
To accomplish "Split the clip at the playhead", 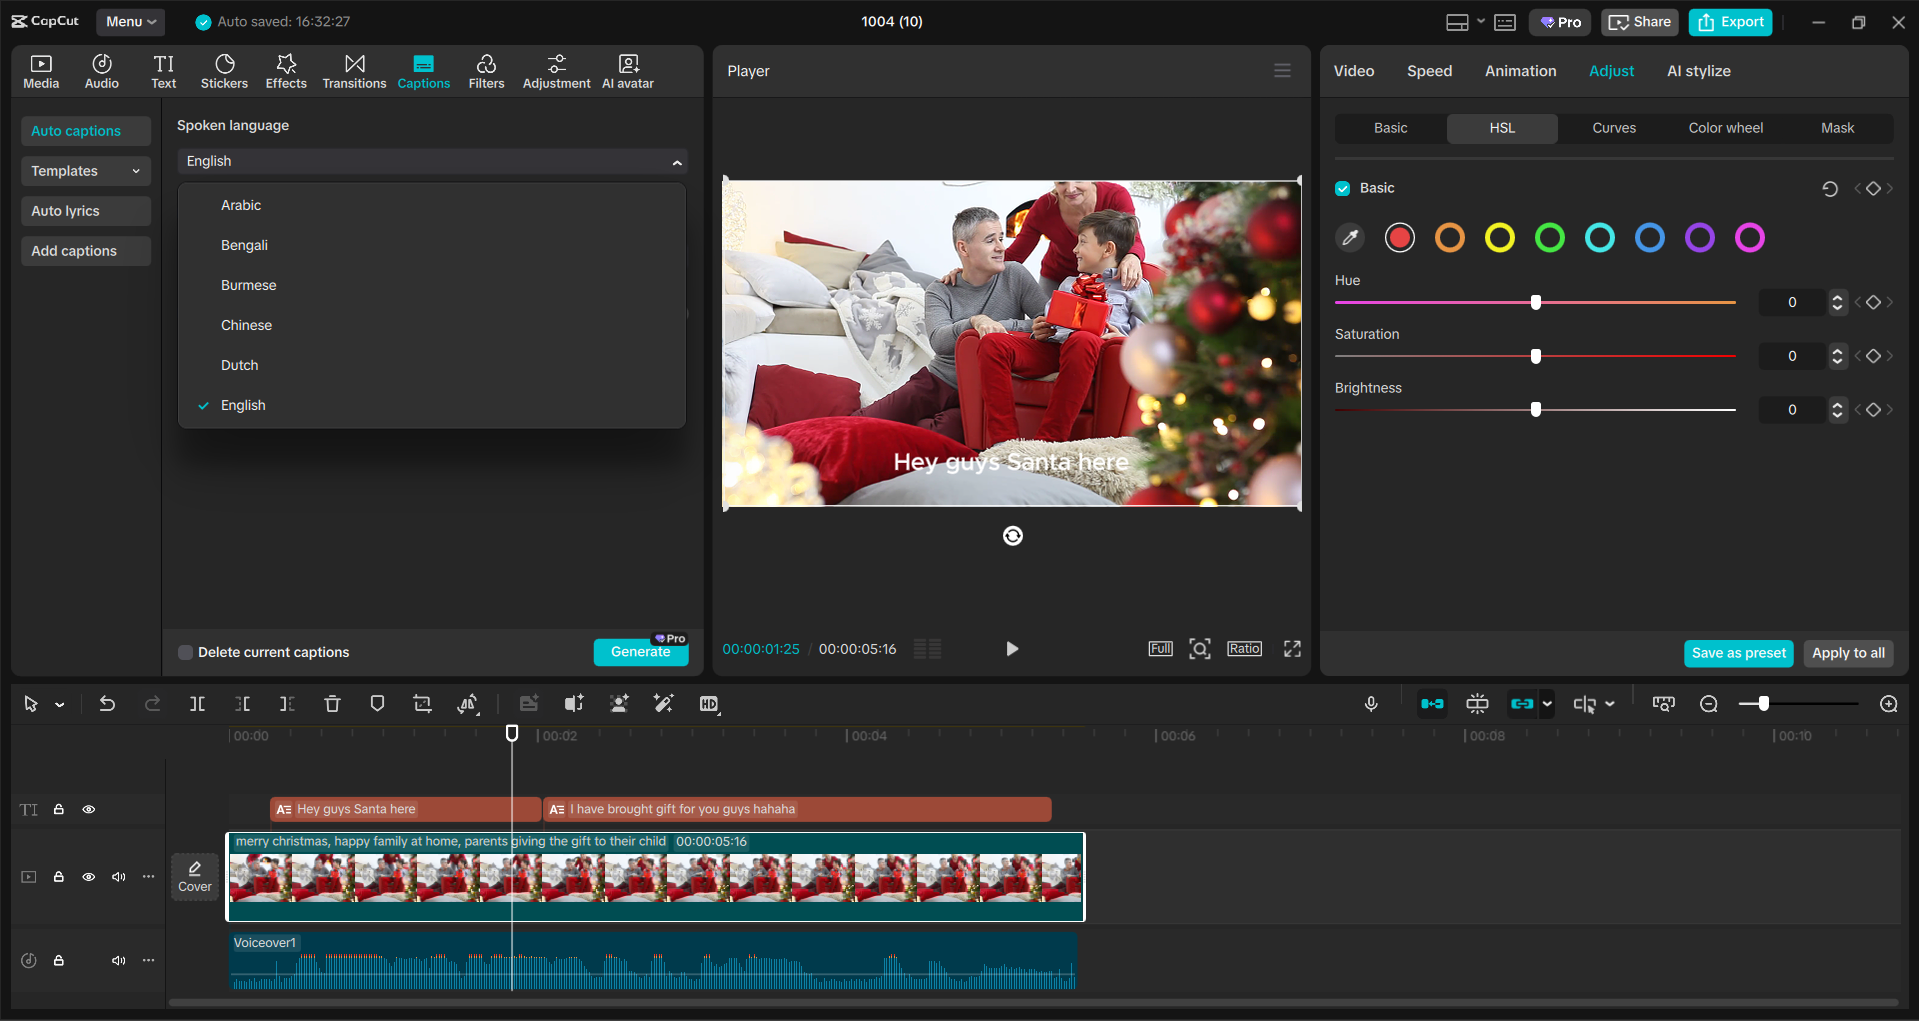I will pyautogui.click(x=197, y=703).
